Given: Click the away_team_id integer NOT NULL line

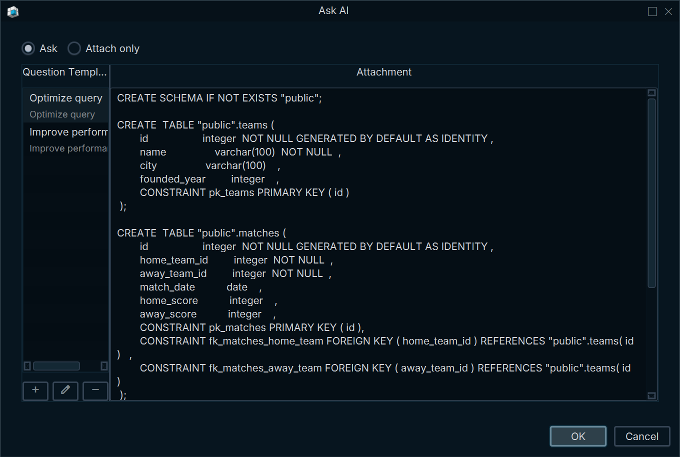Looking at the screenshot, I should click(x=235, y=273).
